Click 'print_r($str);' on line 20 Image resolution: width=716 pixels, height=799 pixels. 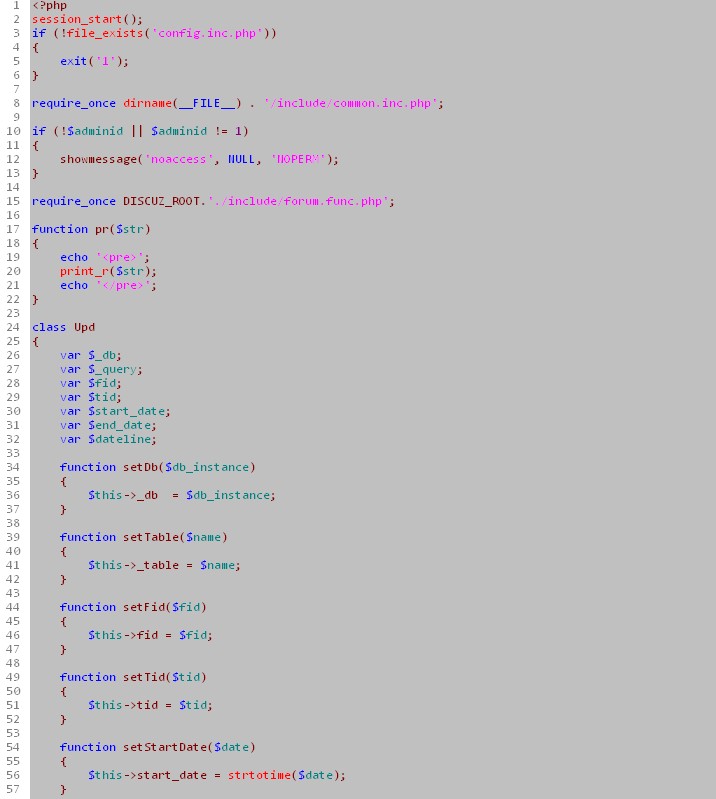pos(108,271)
